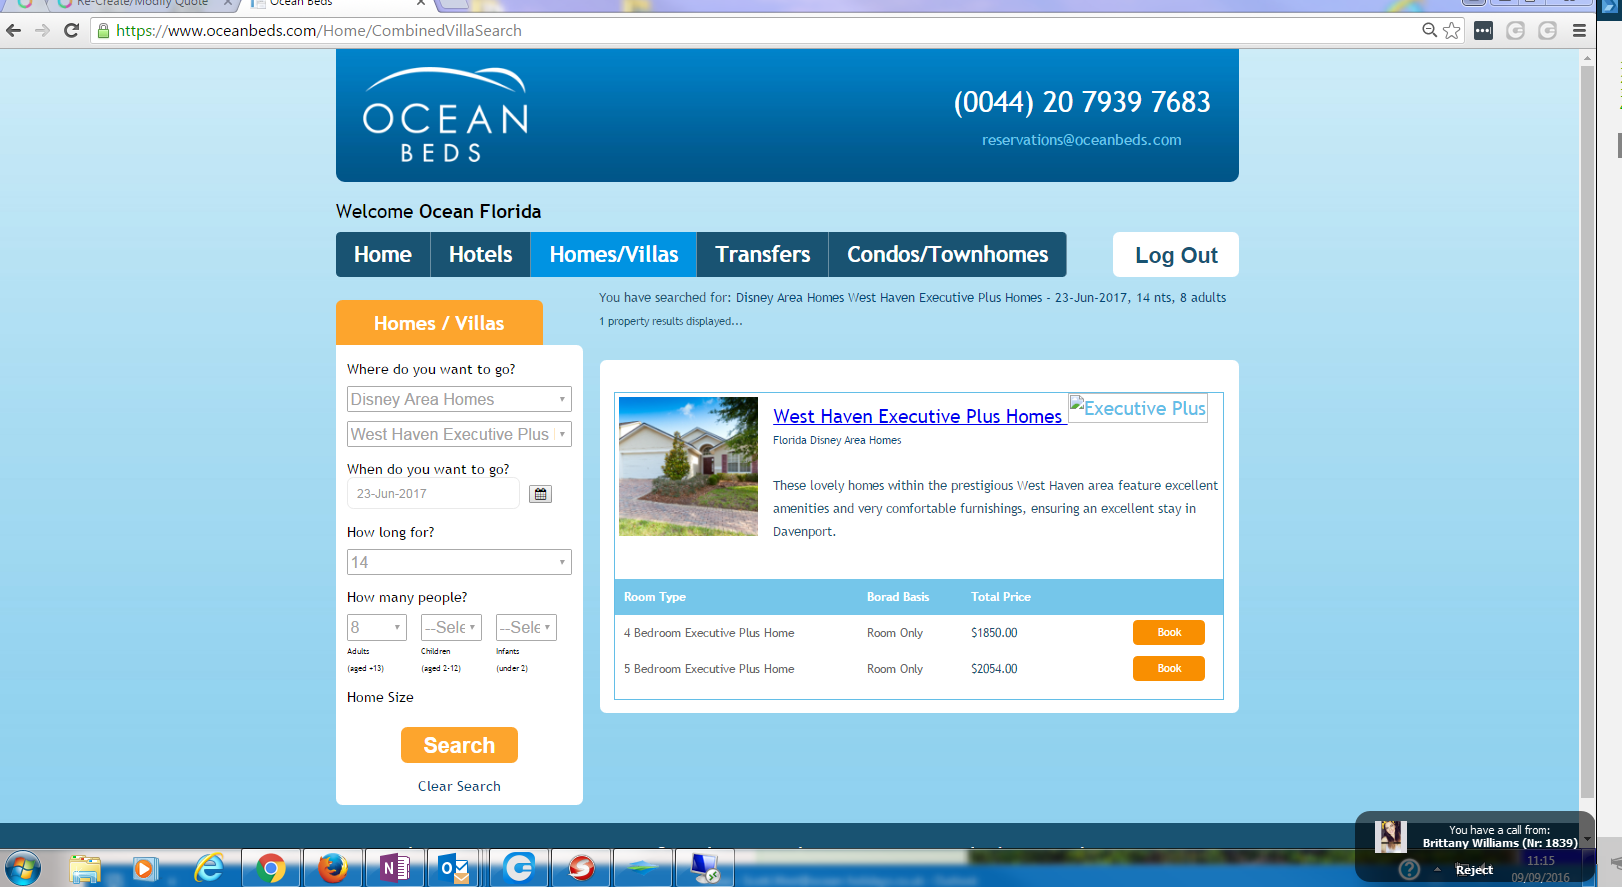The image size is (1622, 887).
Task: Open the Transfers tab
Action: (x=763, y=254)
